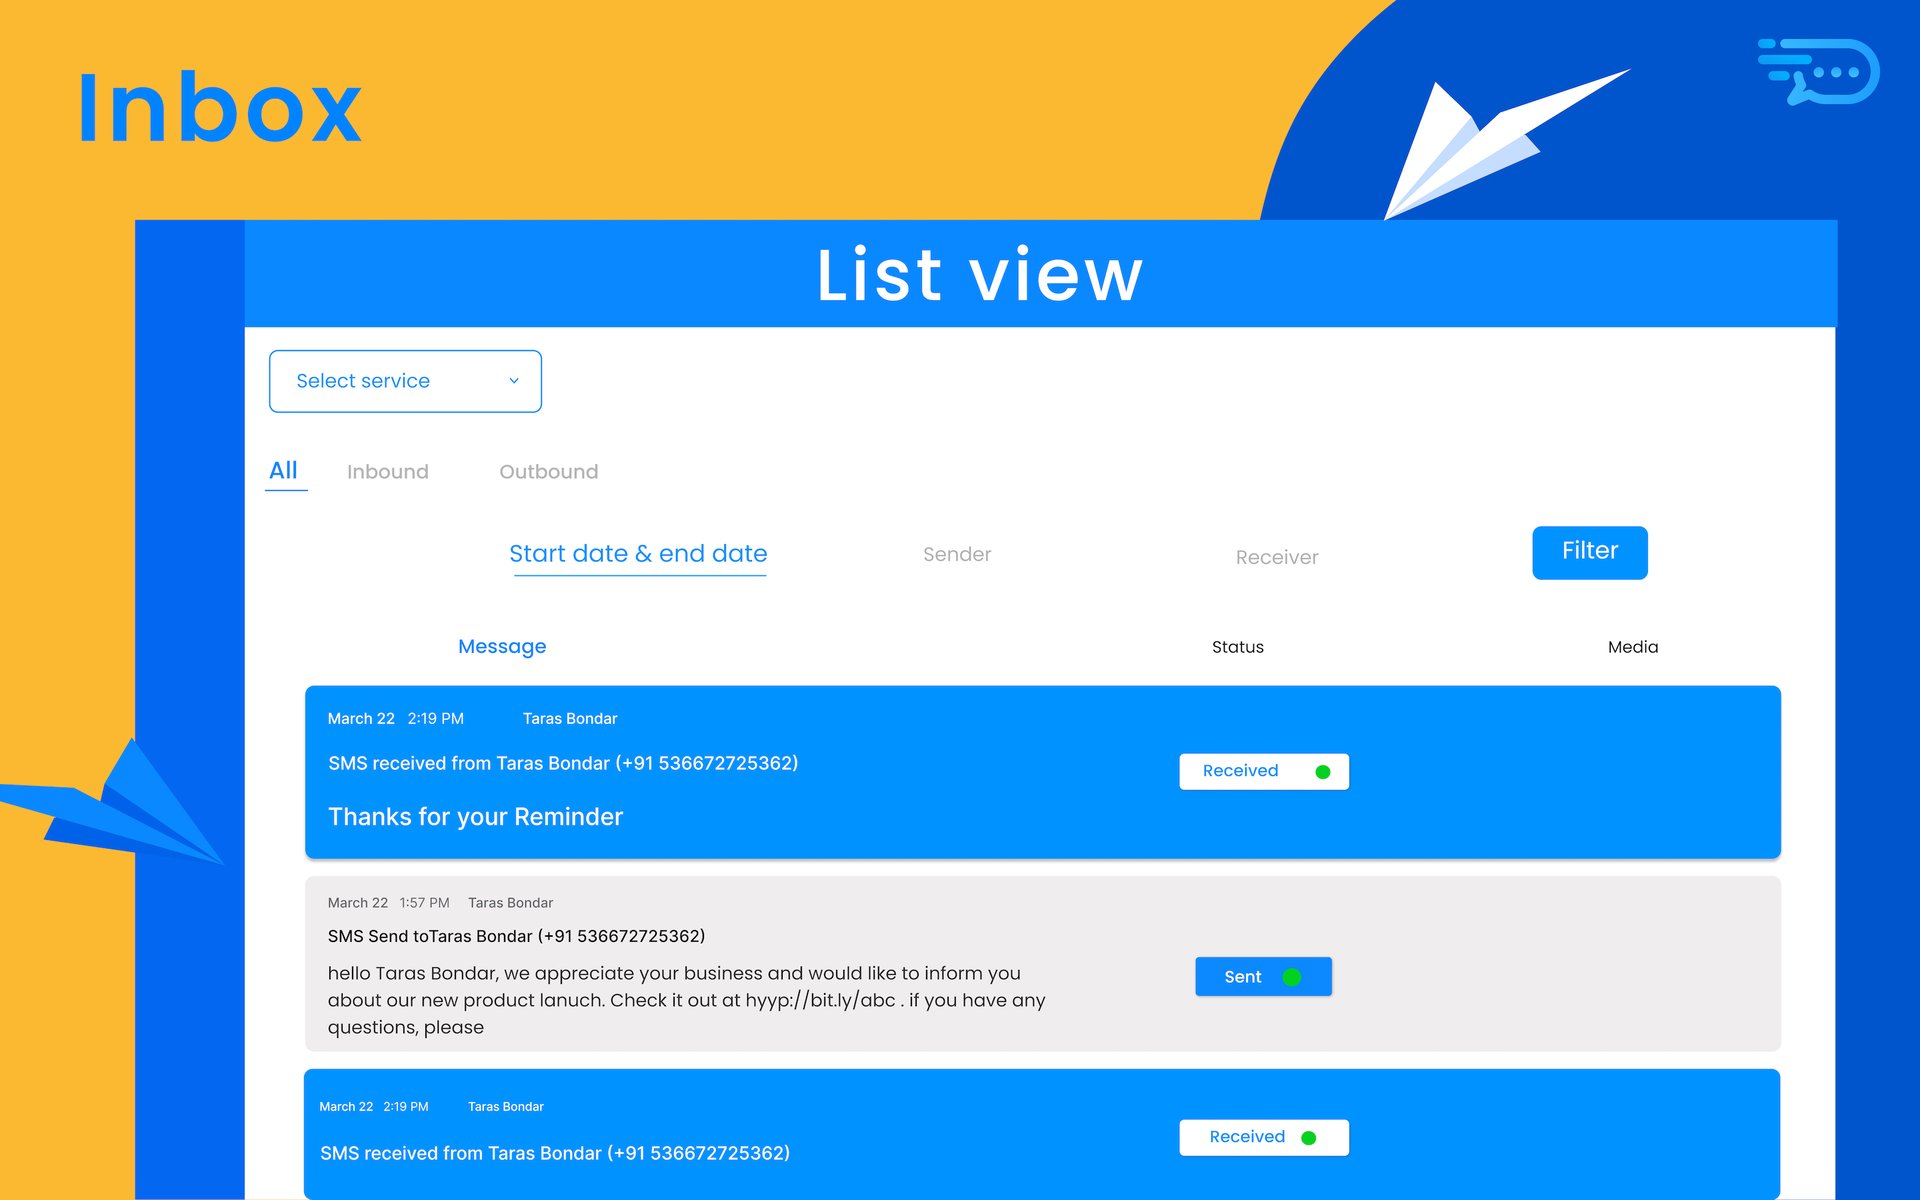Open the Start date & end date picker

click(x=638, y=553)
